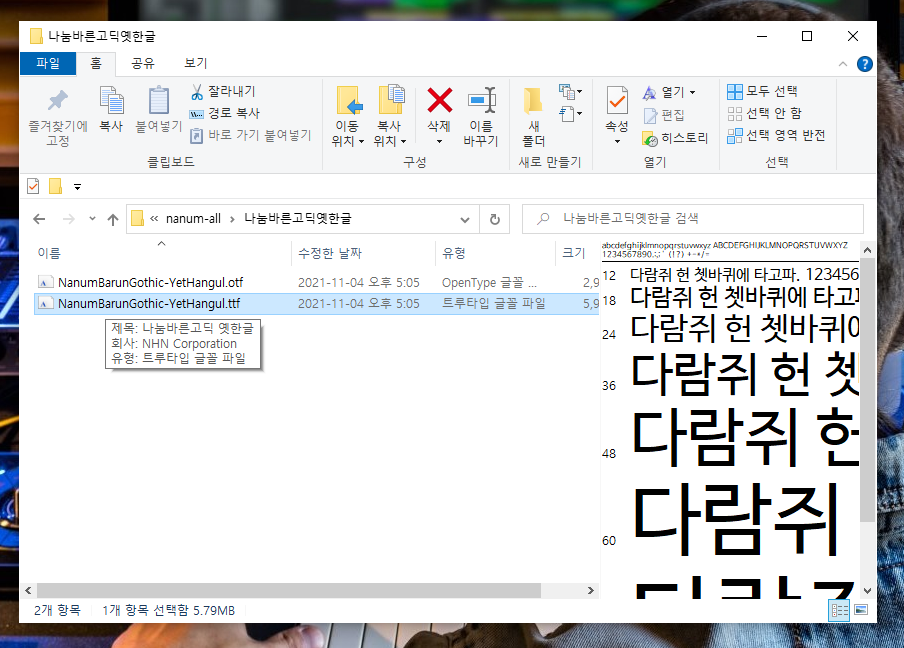Click the OpenType 글꼴 type cell

[x=489, y=282]
